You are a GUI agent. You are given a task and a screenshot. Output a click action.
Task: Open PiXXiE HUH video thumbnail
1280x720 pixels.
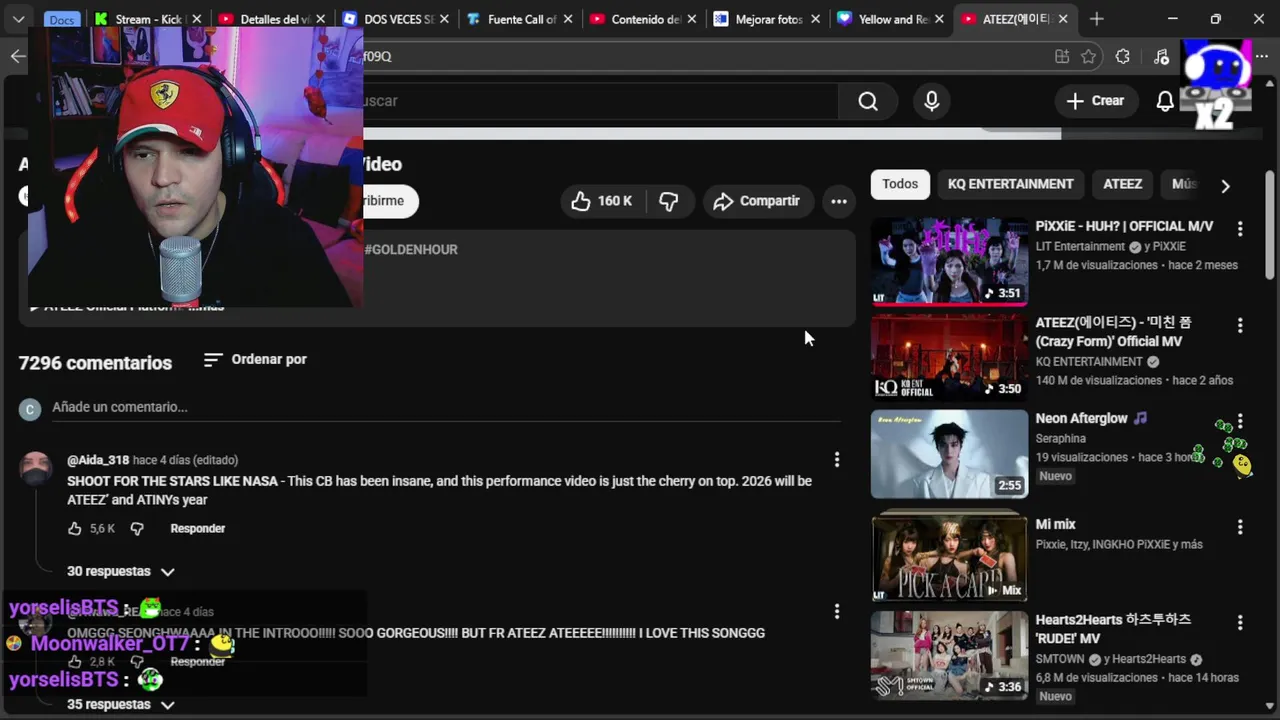click(949, 261)
